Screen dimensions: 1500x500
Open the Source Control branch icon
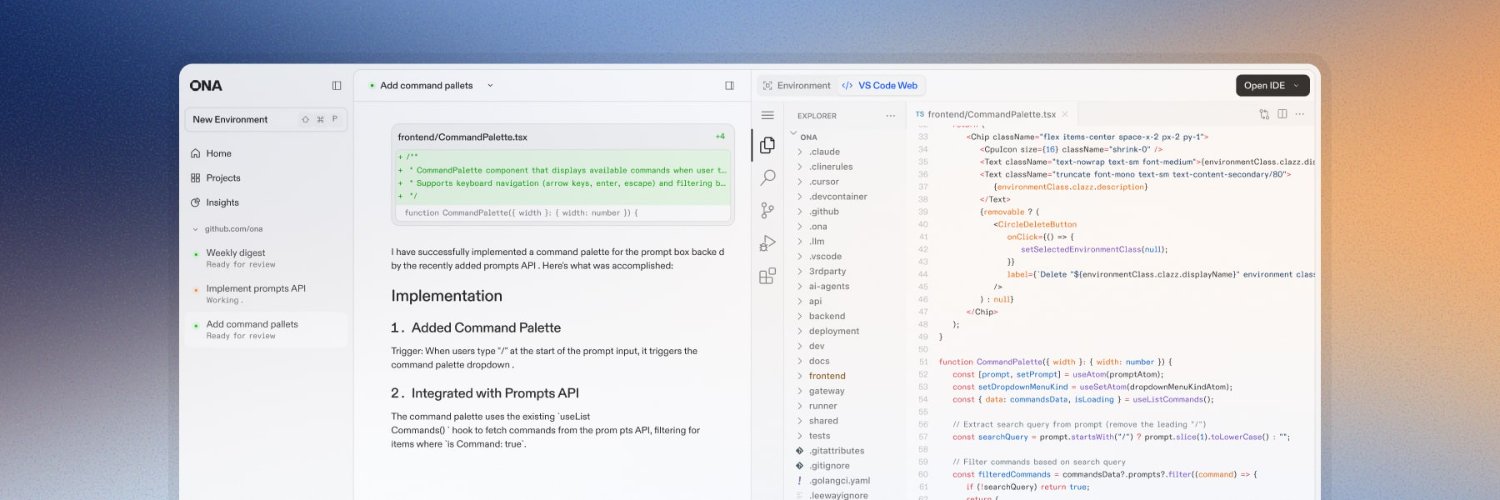click(767, 210)
